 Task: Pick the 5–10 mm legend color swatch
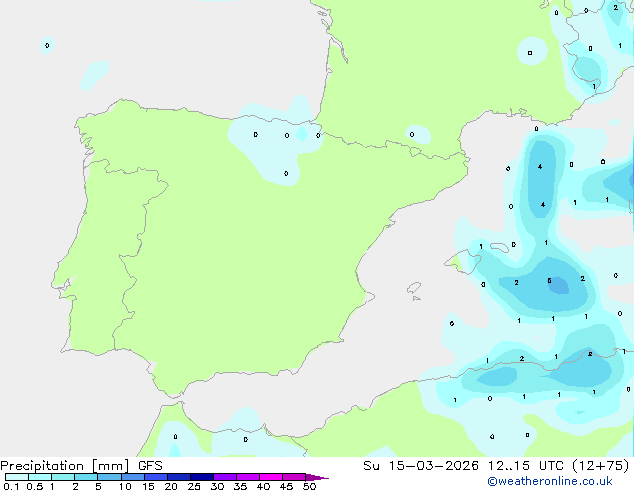[109, 477]
